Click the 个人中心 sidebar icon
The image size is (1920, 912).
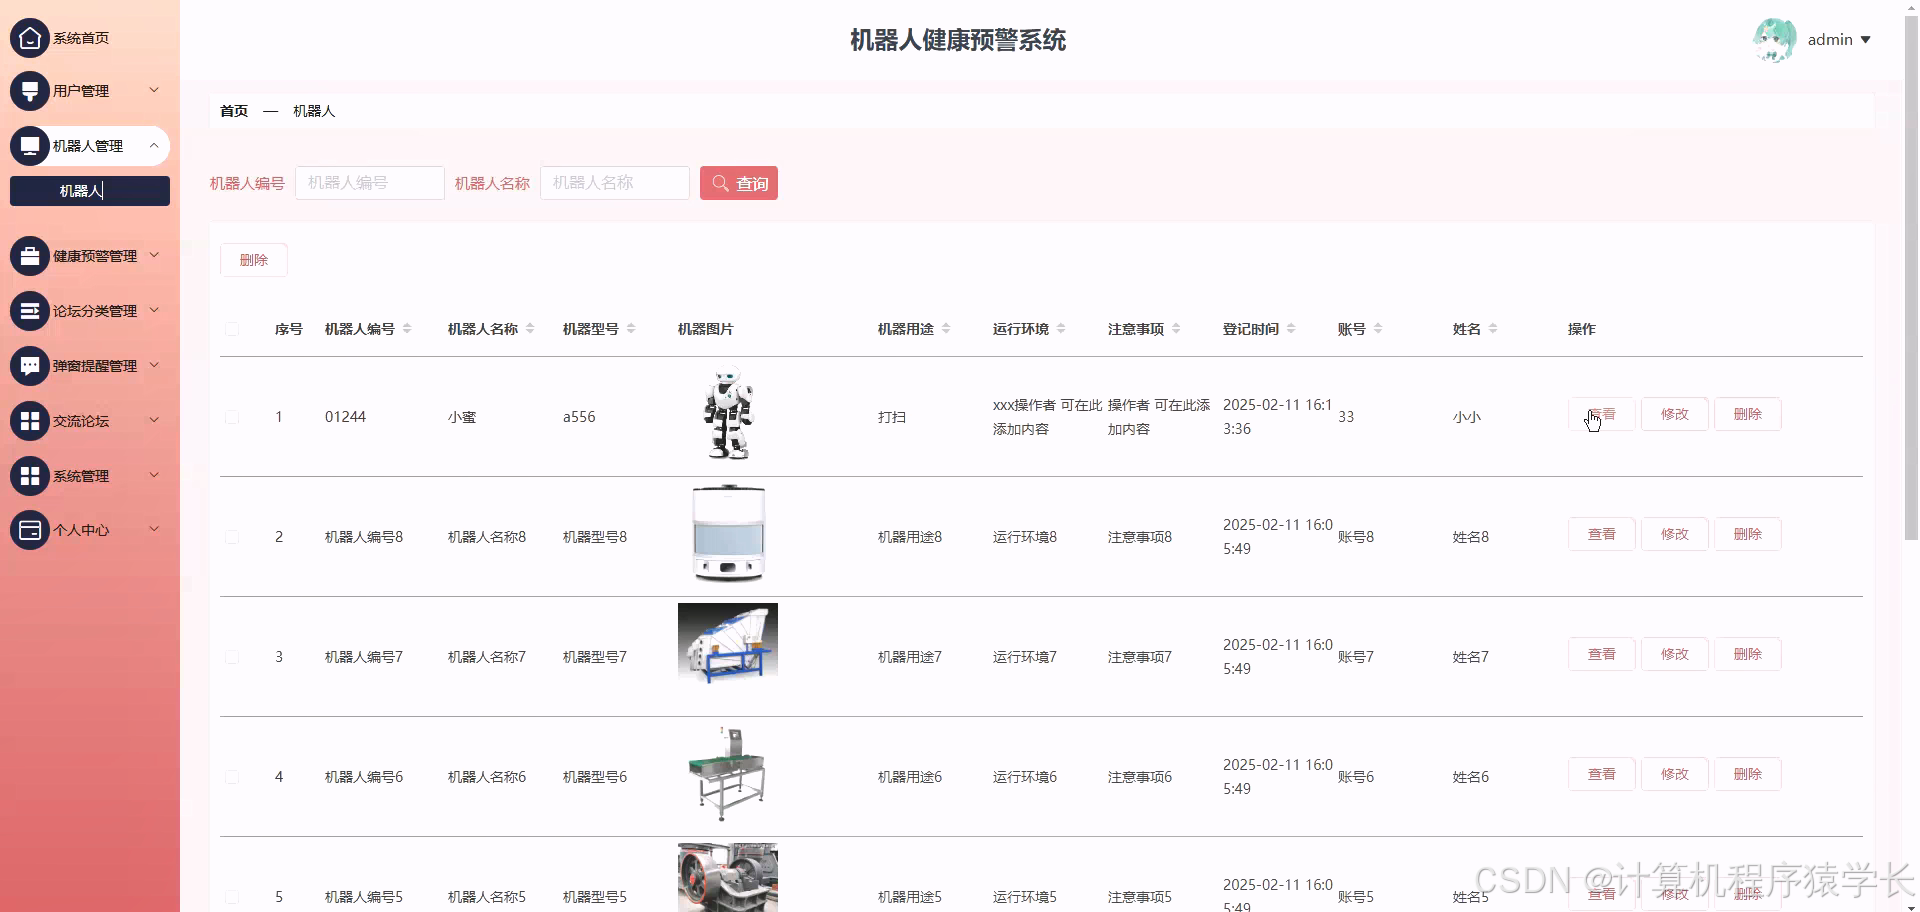[29, 530]
